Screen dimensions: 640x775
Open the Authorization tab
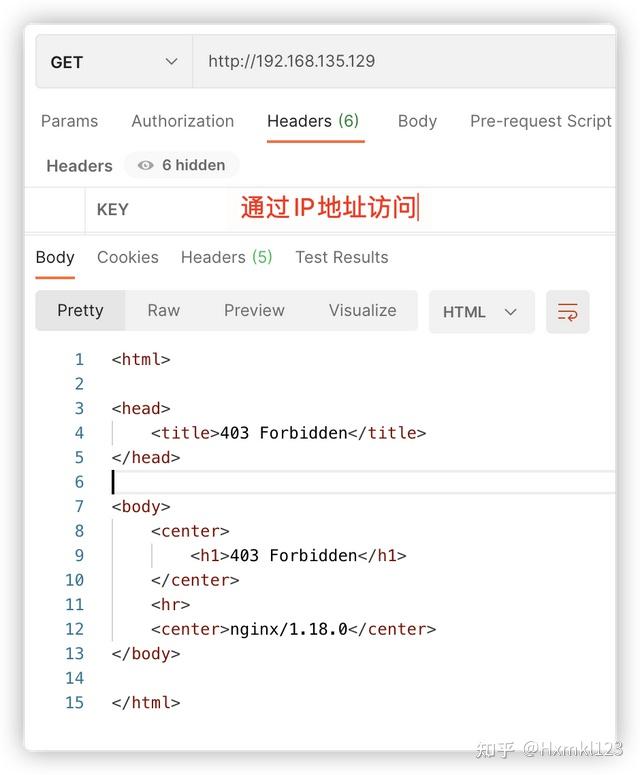click(x=182, y=121)
